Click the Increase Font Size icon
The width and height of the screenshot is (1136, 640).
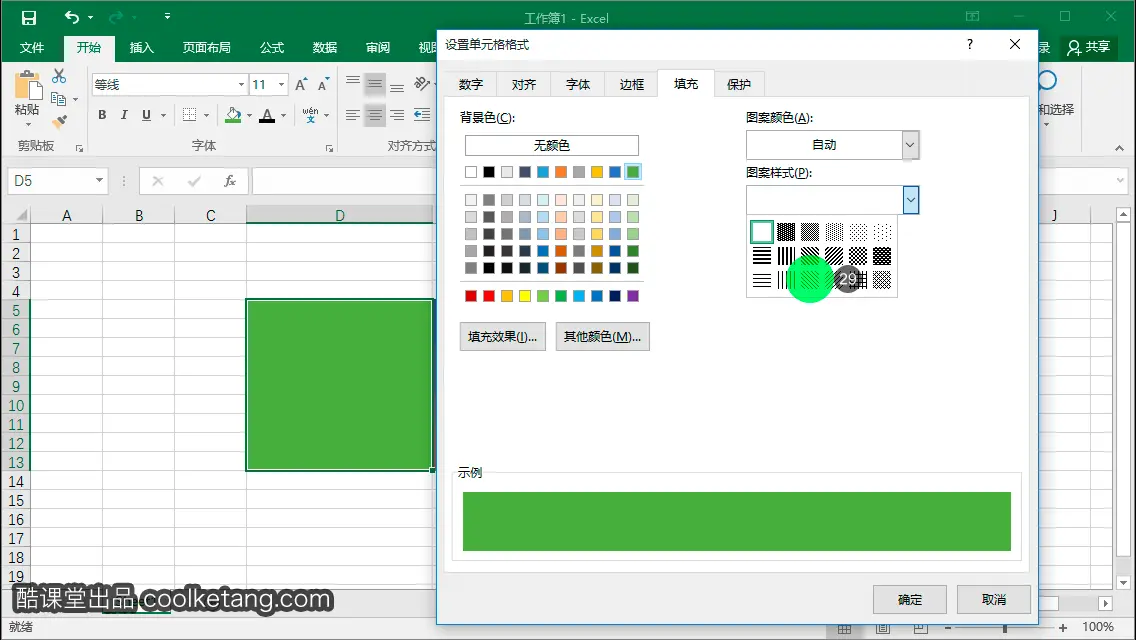301,85
